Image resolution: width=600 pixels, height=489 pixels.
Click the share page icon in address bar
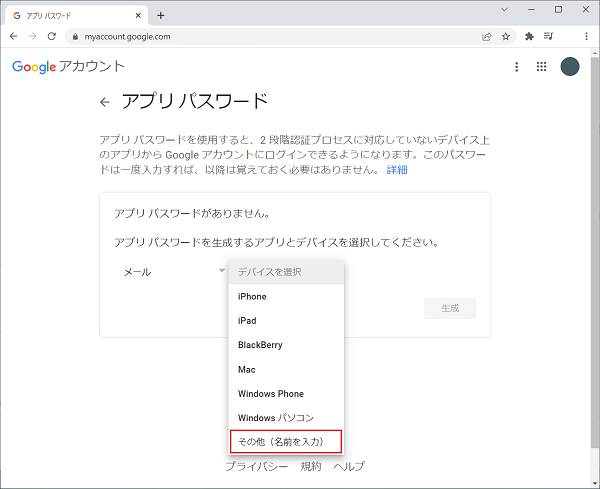486,36
